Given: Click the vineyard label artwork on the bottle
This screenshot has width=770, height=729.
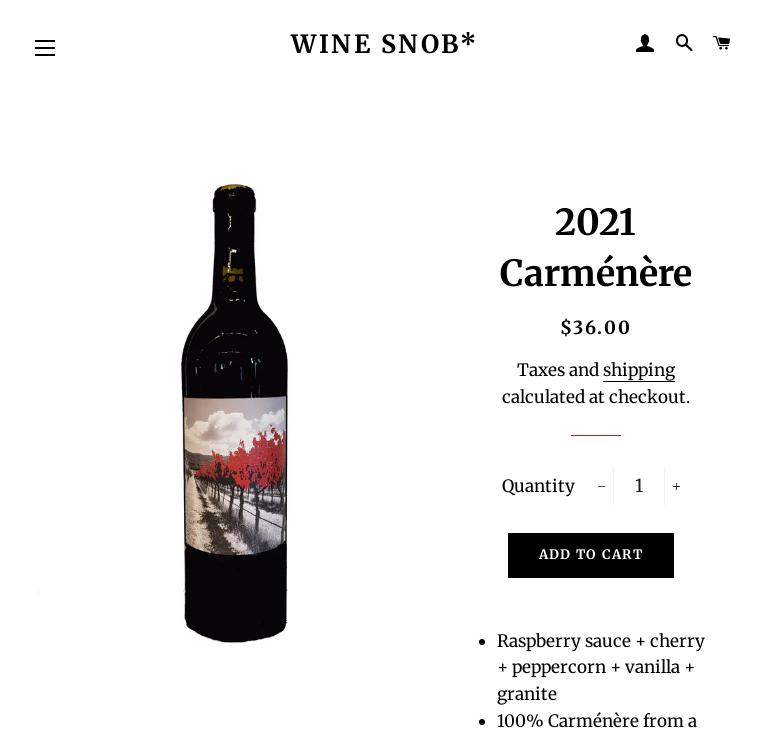Looking at the screenshot, I should [235, 475].
